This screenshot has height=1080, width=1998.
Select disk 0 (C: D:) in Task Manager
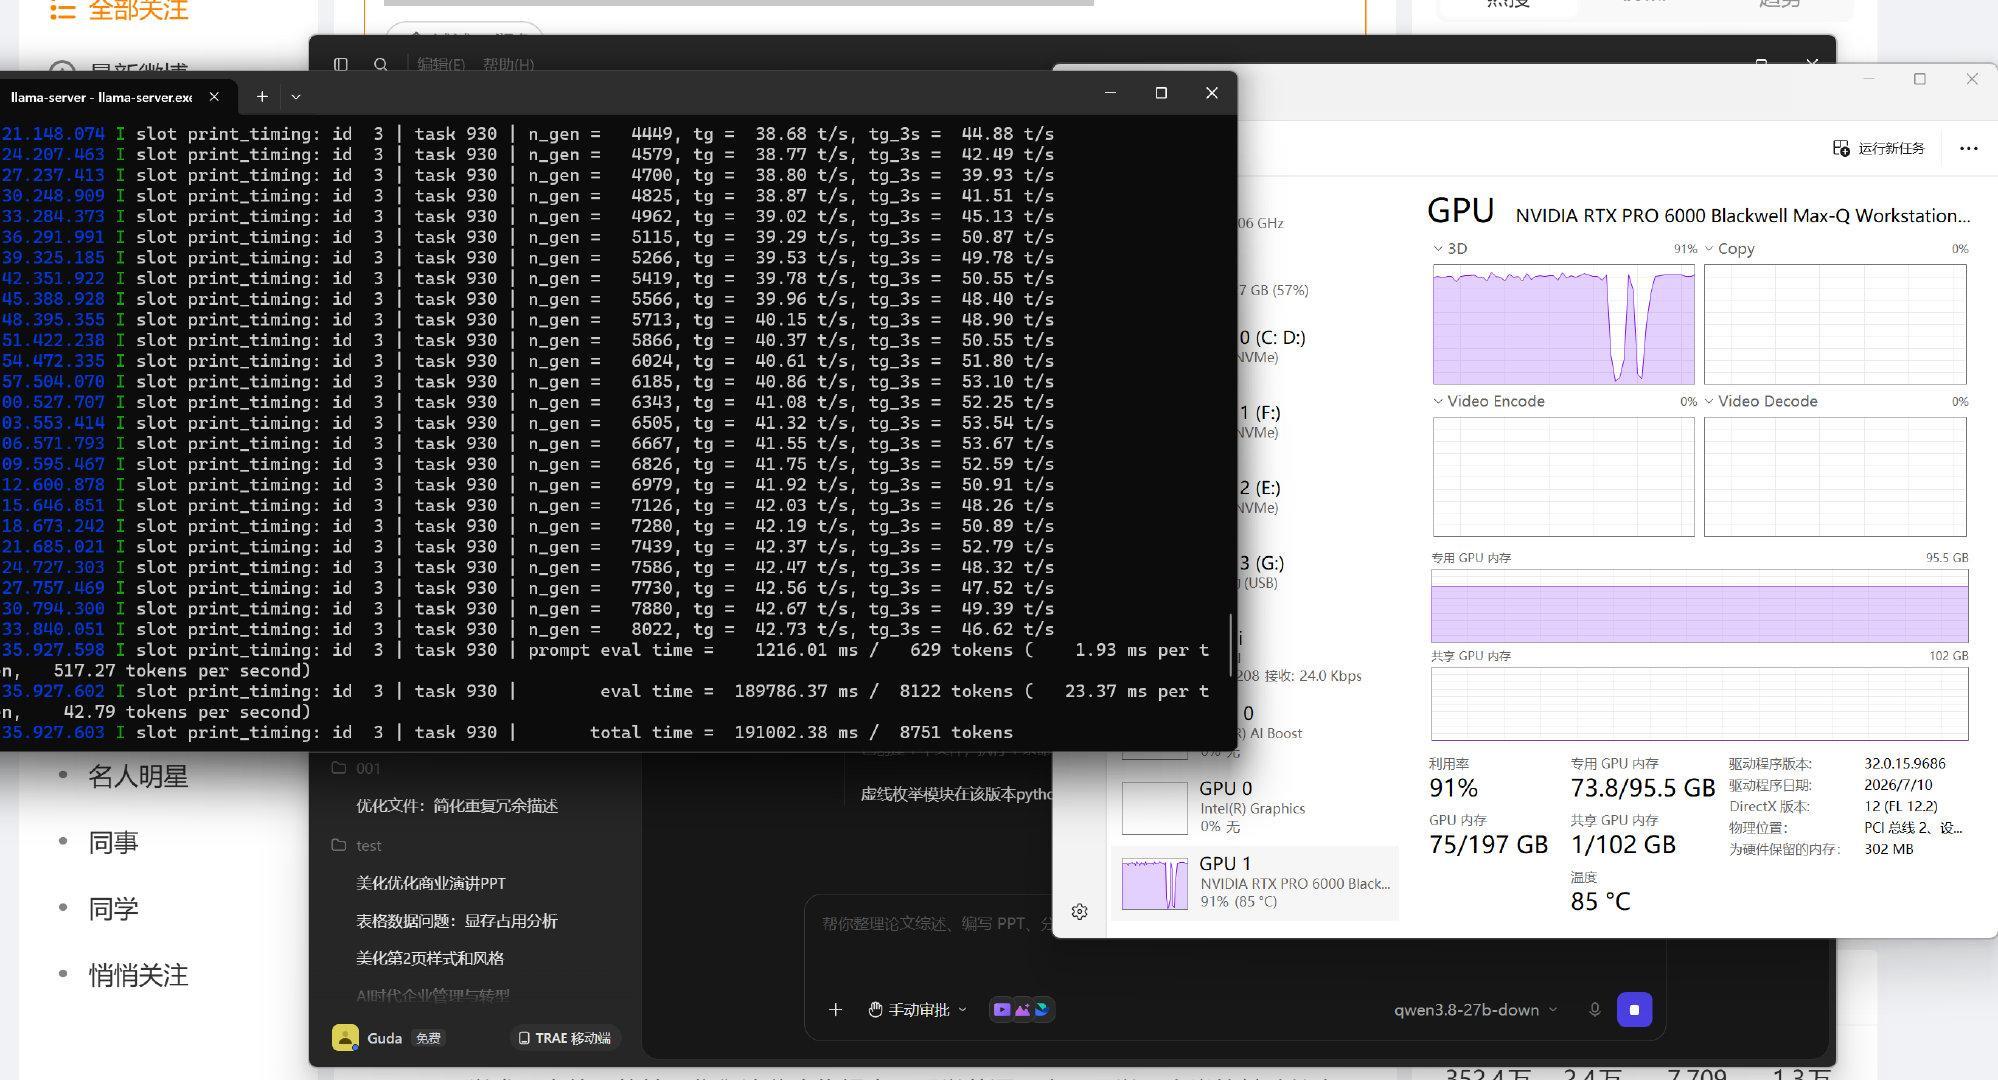[1272, 346]
